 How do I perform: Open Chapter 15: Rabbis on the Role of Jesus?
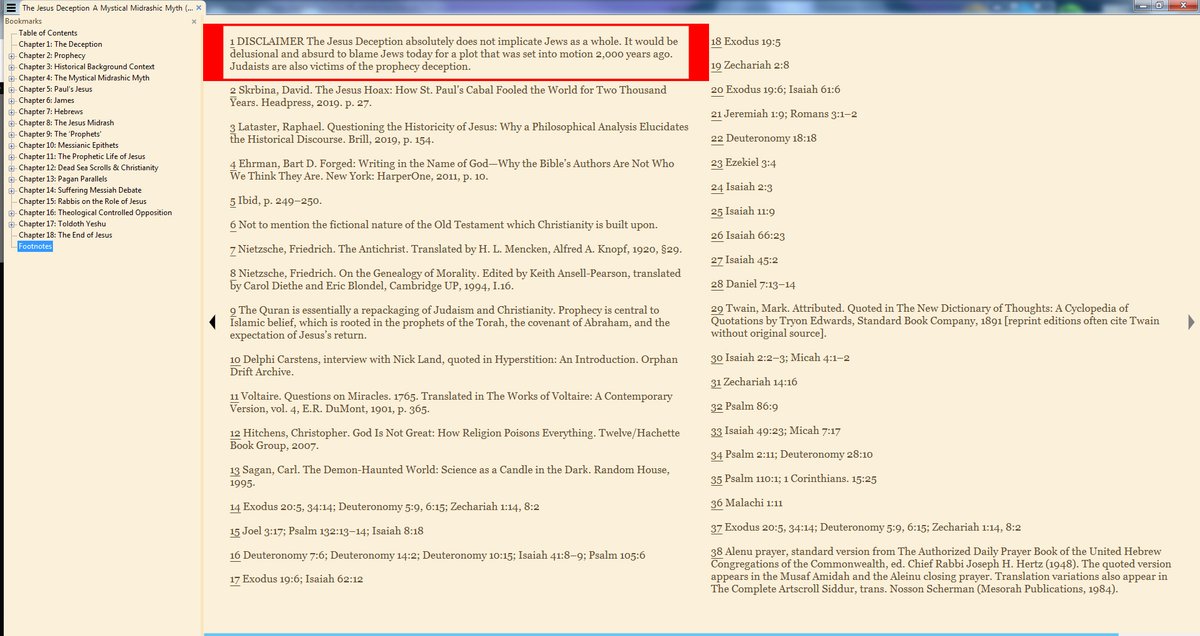[82, 201]
